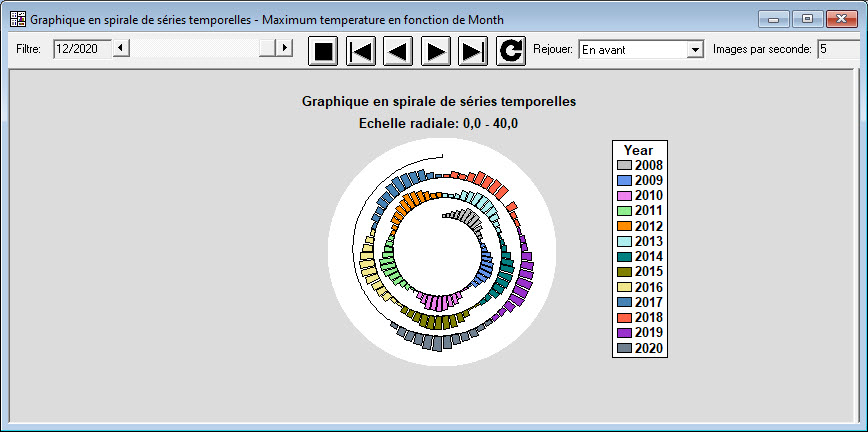The width and height of the screenshot is (868, 432).
Task: Click the 2008 gray legend swatch
Action: pos(624,165)
